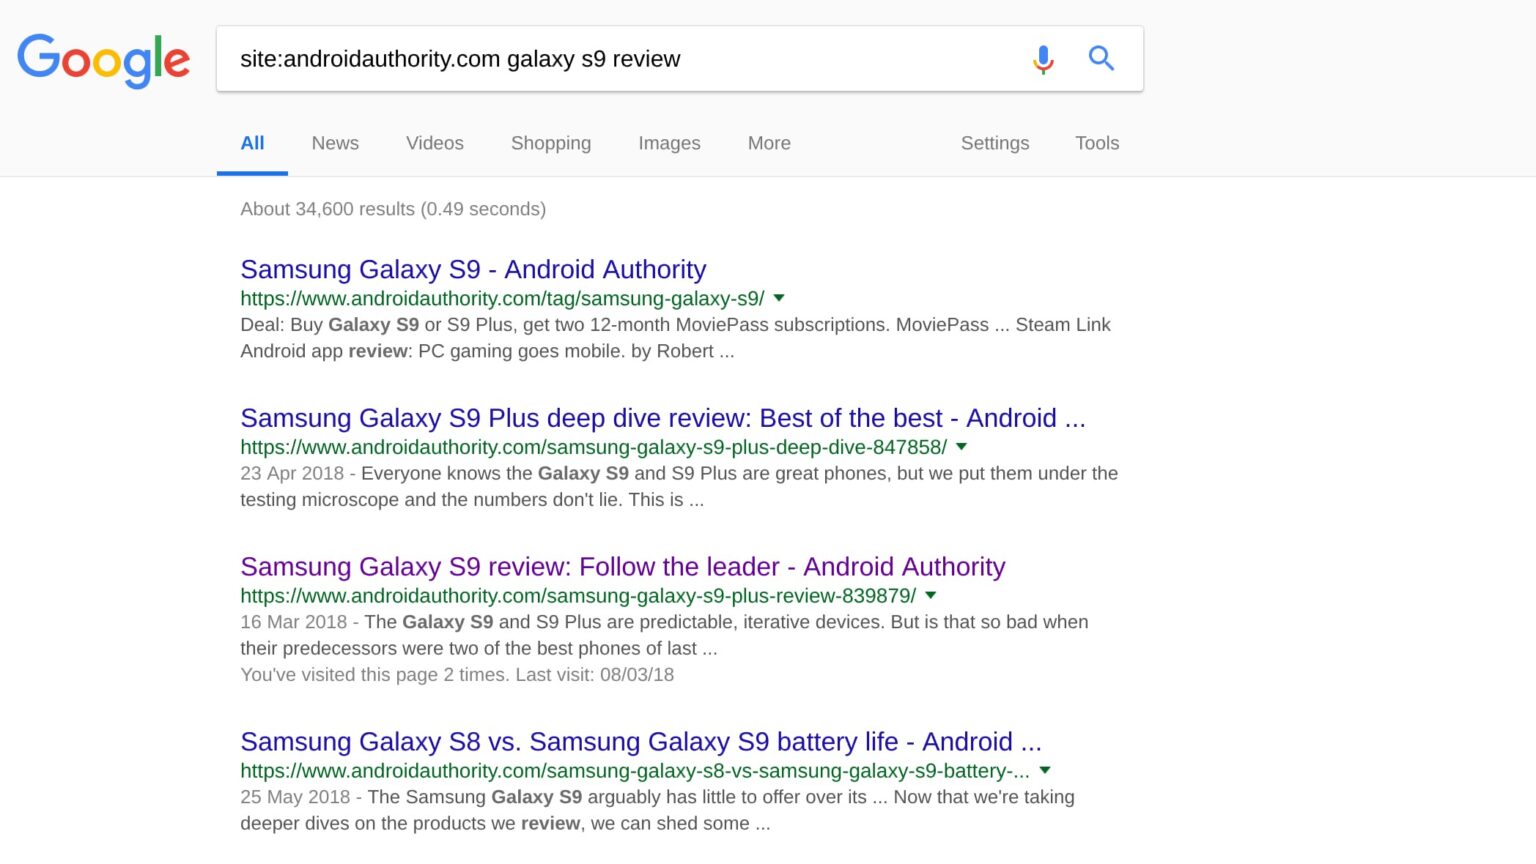Open the Galaxy S9 Plus deep dive review

[662, 418]
